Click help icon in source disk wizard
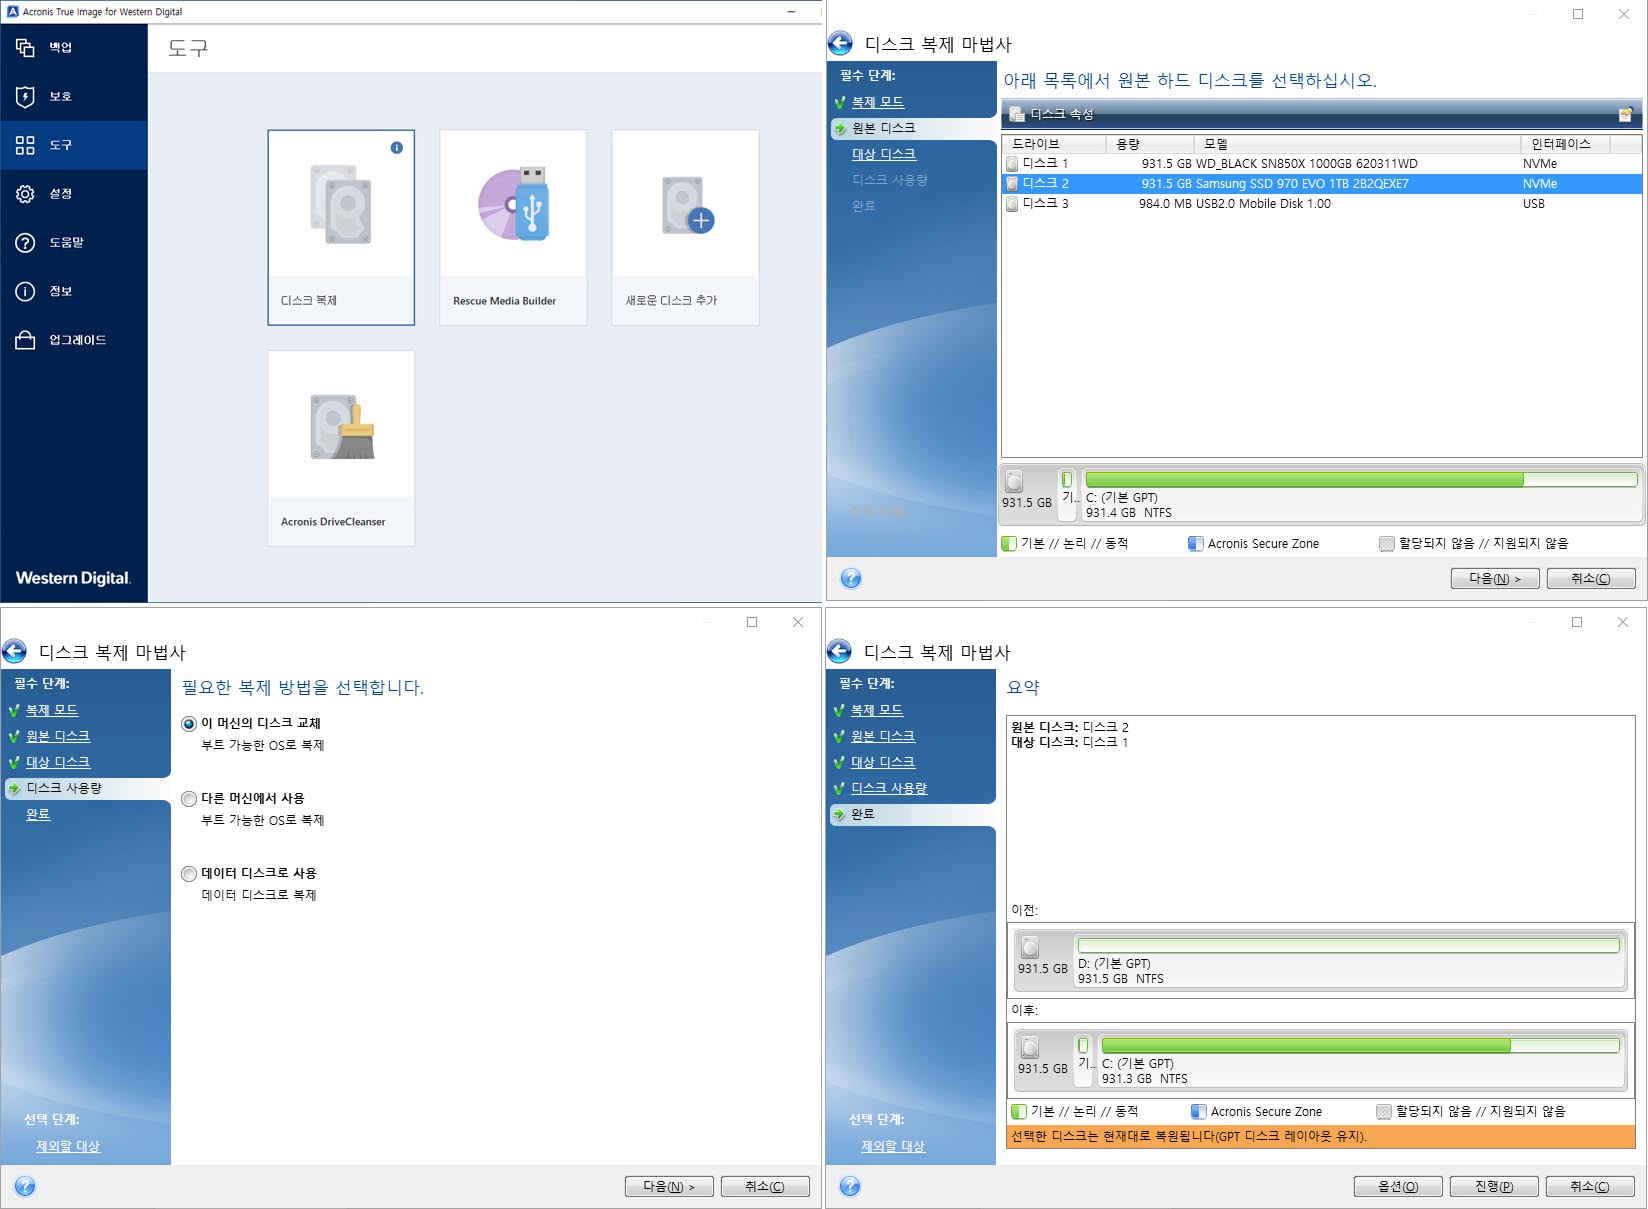The width and height of the screenshot is (1648, 1209). 851,578
